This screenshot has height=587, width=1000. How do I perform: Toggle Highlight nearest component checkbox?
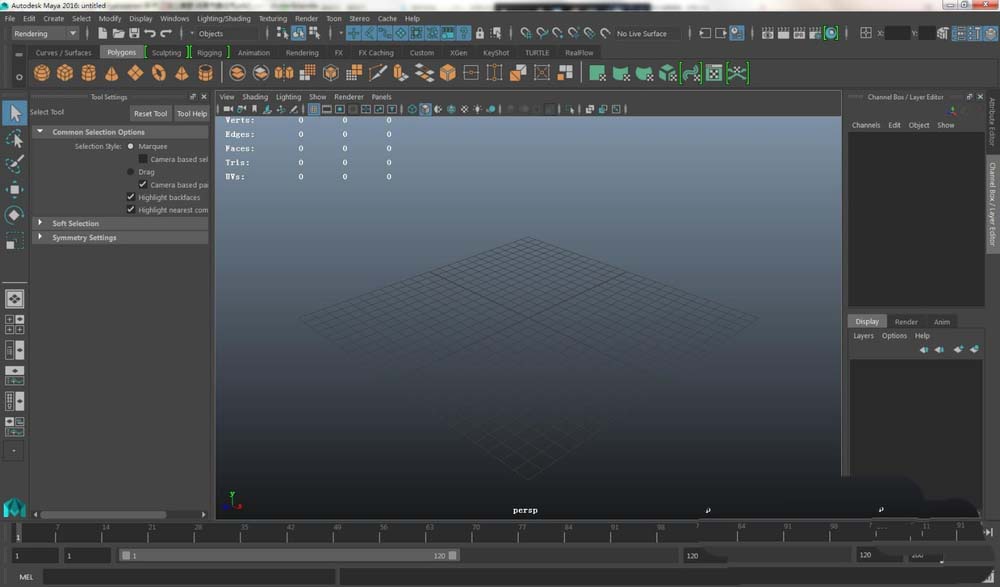(x=131, y=210)
